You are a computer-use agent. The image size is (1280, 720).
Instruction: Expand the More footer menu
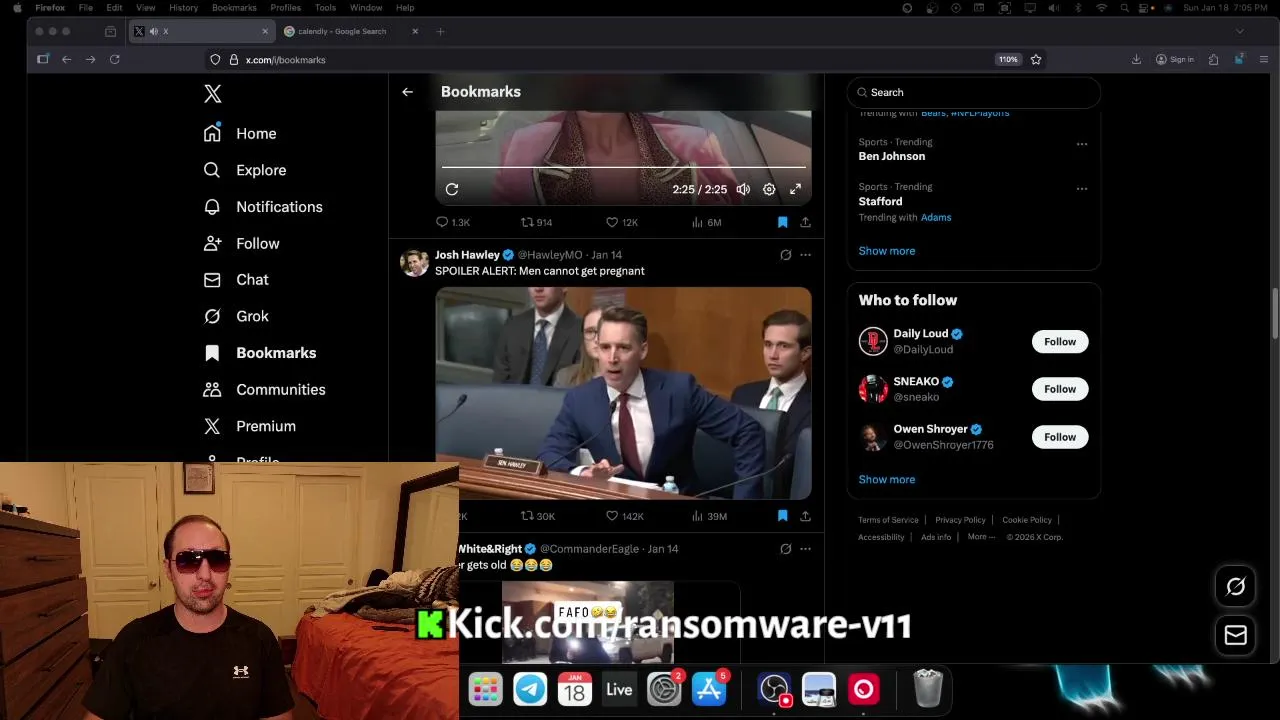click(x=981, y=537)
